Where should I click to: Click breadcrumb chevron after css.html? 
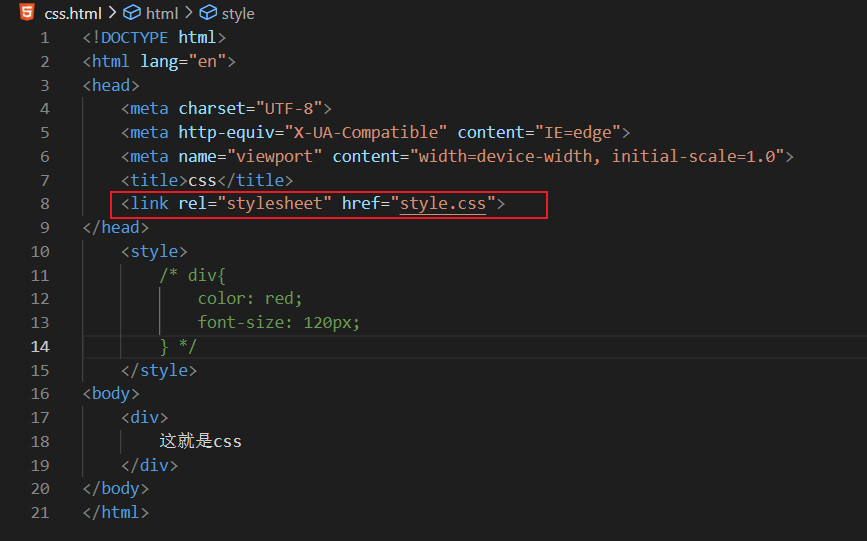[x=112, y=12]
